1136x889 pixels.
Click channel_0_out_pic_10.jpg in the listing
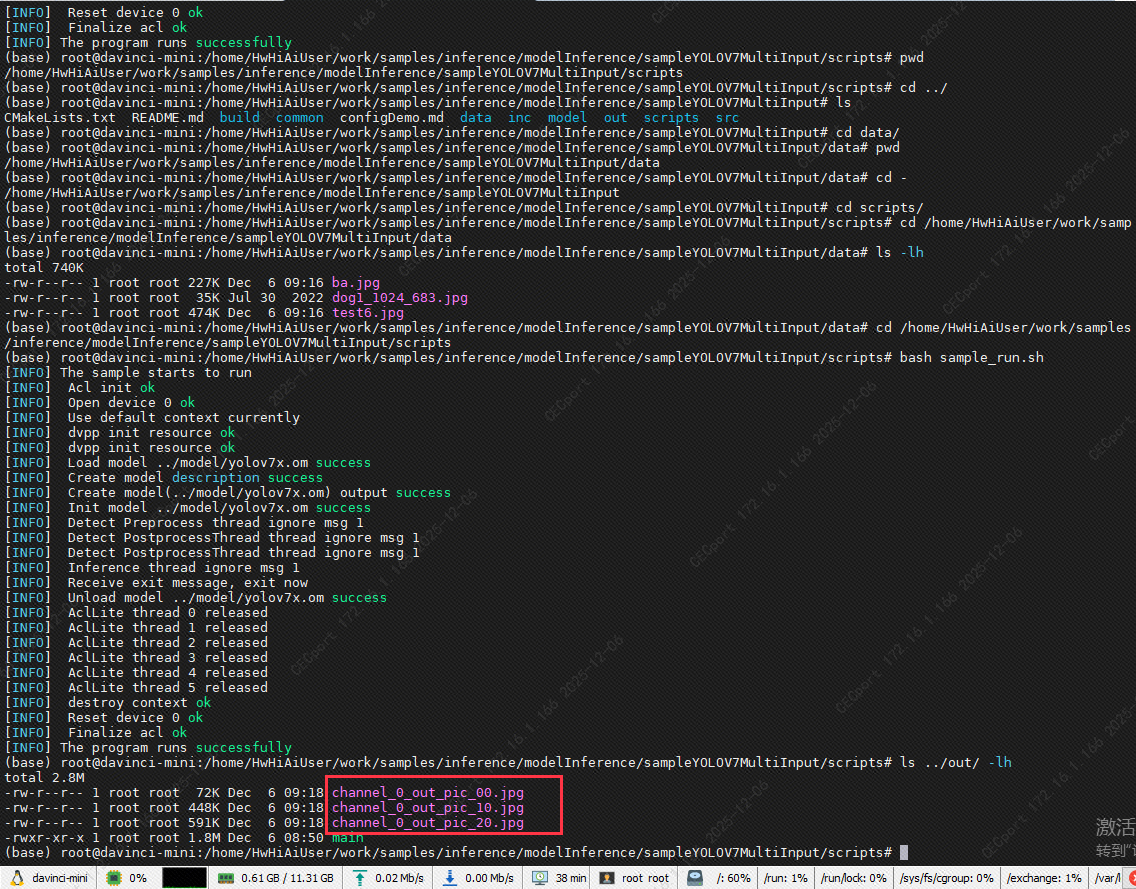point(427,808)
